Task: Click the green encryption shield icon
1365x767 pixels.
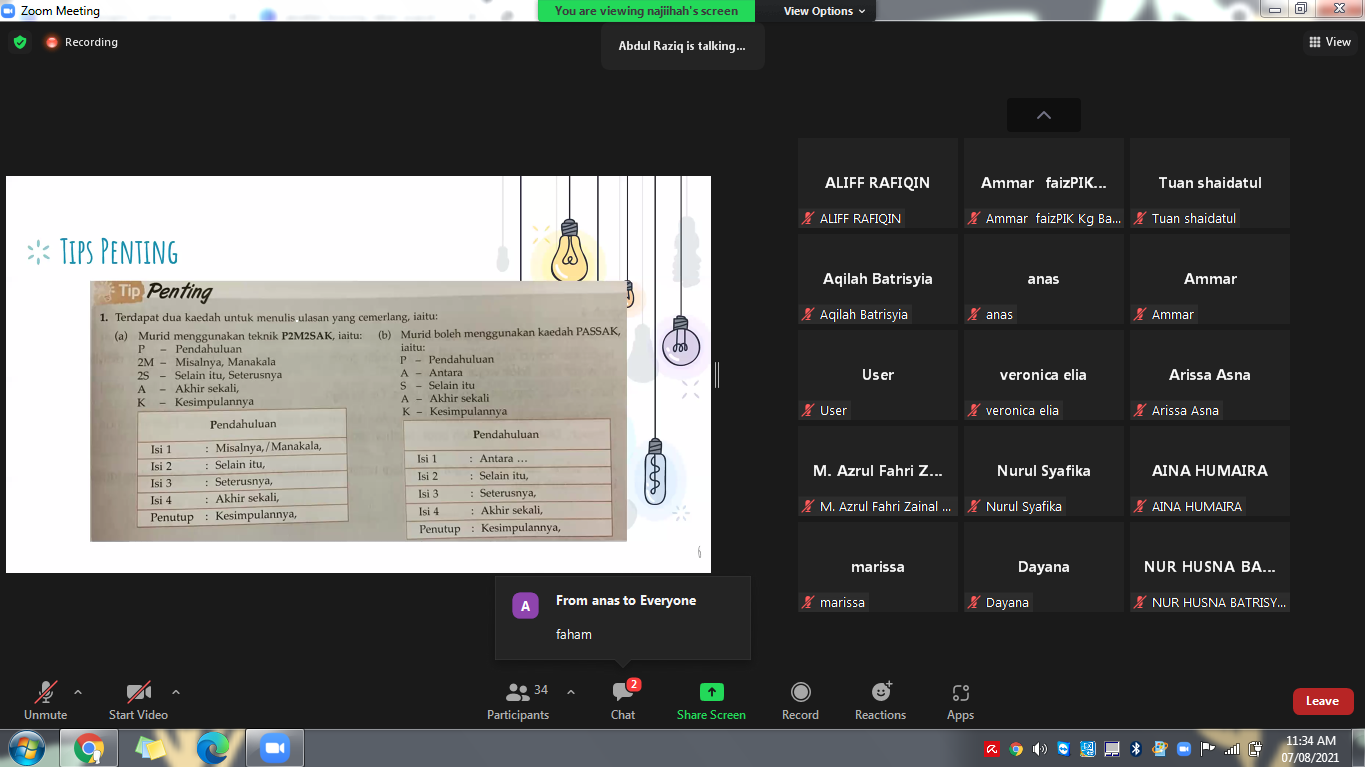Action: pos(20,42)
